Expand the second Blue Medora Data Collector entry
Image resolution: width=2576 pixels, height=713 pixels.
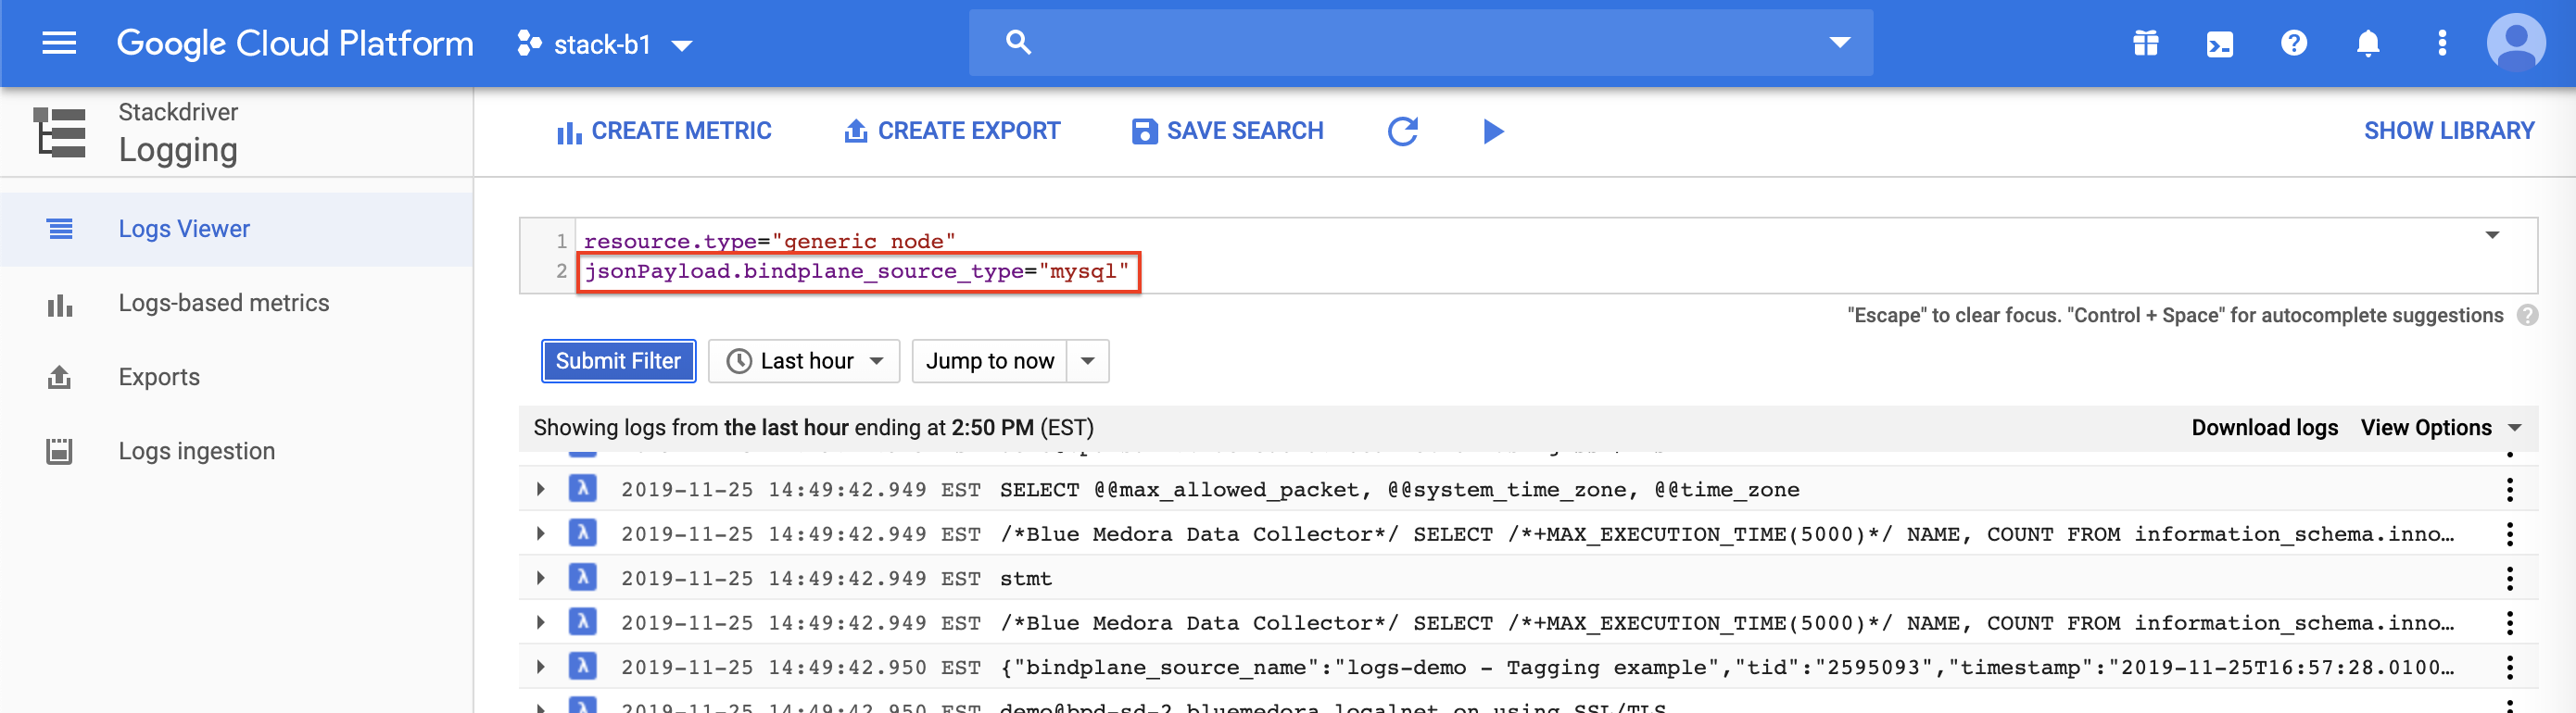541,623
